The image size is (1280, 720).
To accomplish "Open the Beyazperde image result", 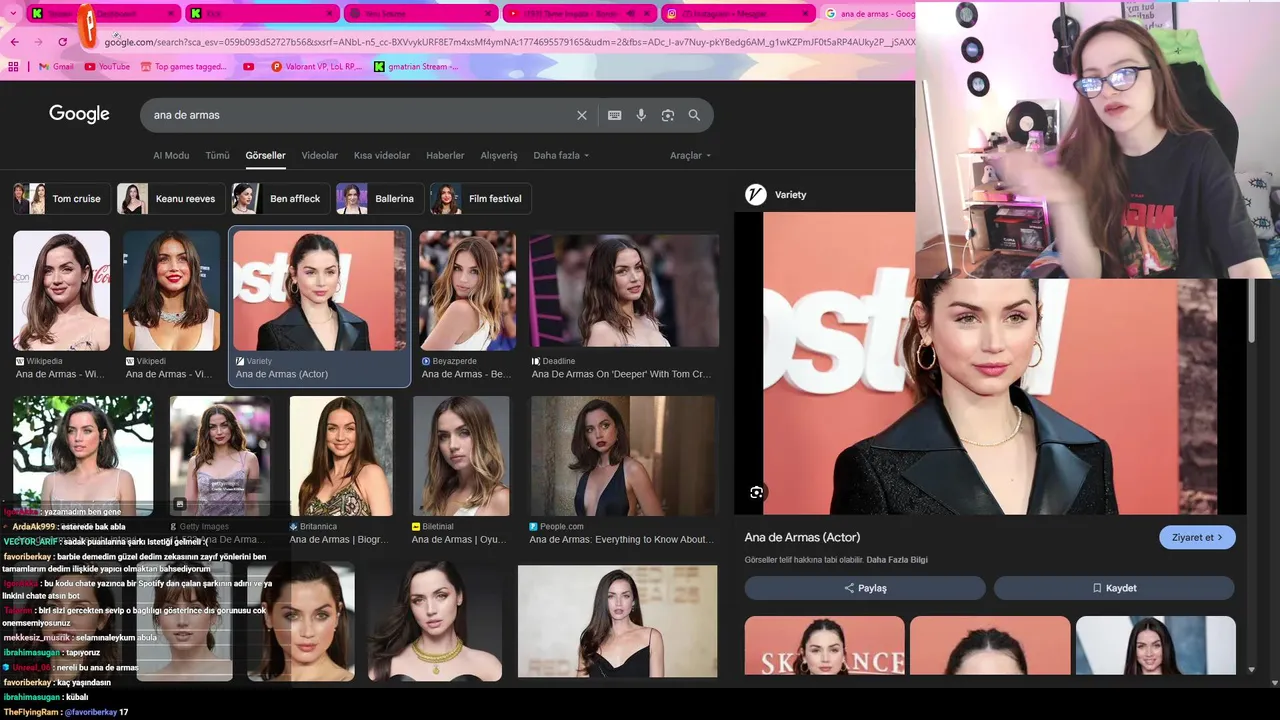I will (467, 291).
